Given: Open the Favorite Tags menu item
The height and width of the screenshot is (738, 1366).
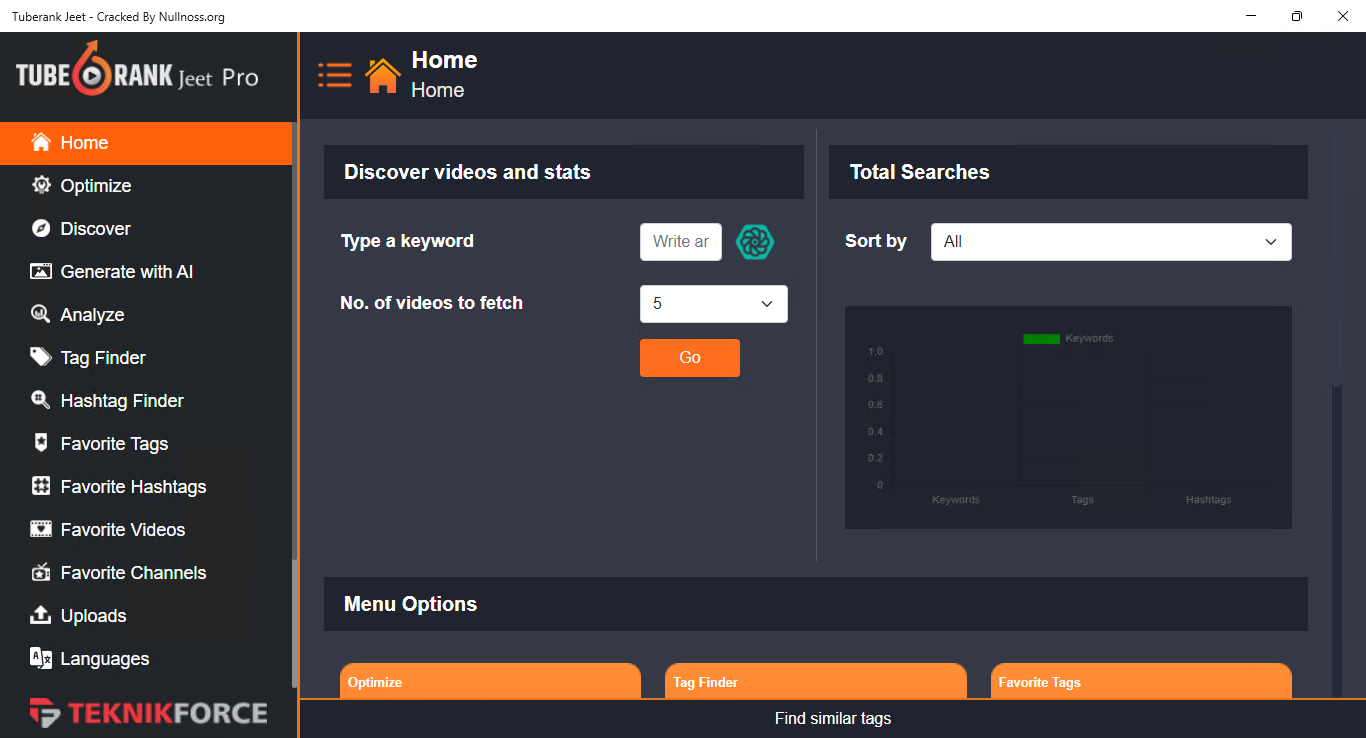Looking at the screenshot, I should (x=146, y=444).
